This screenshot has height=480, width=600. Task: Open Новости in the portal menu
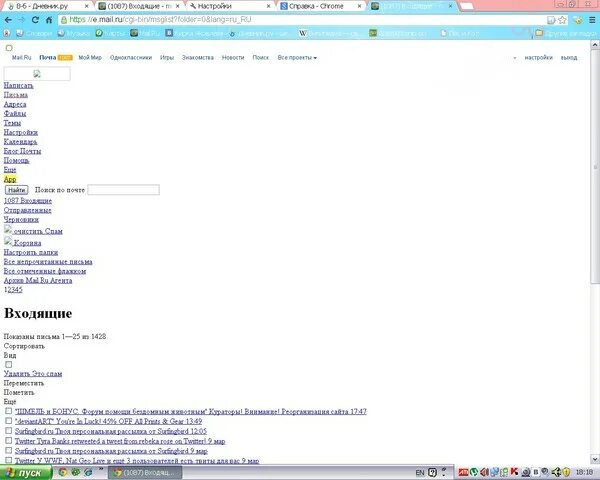pyautogui.click(x=233, y=57)
